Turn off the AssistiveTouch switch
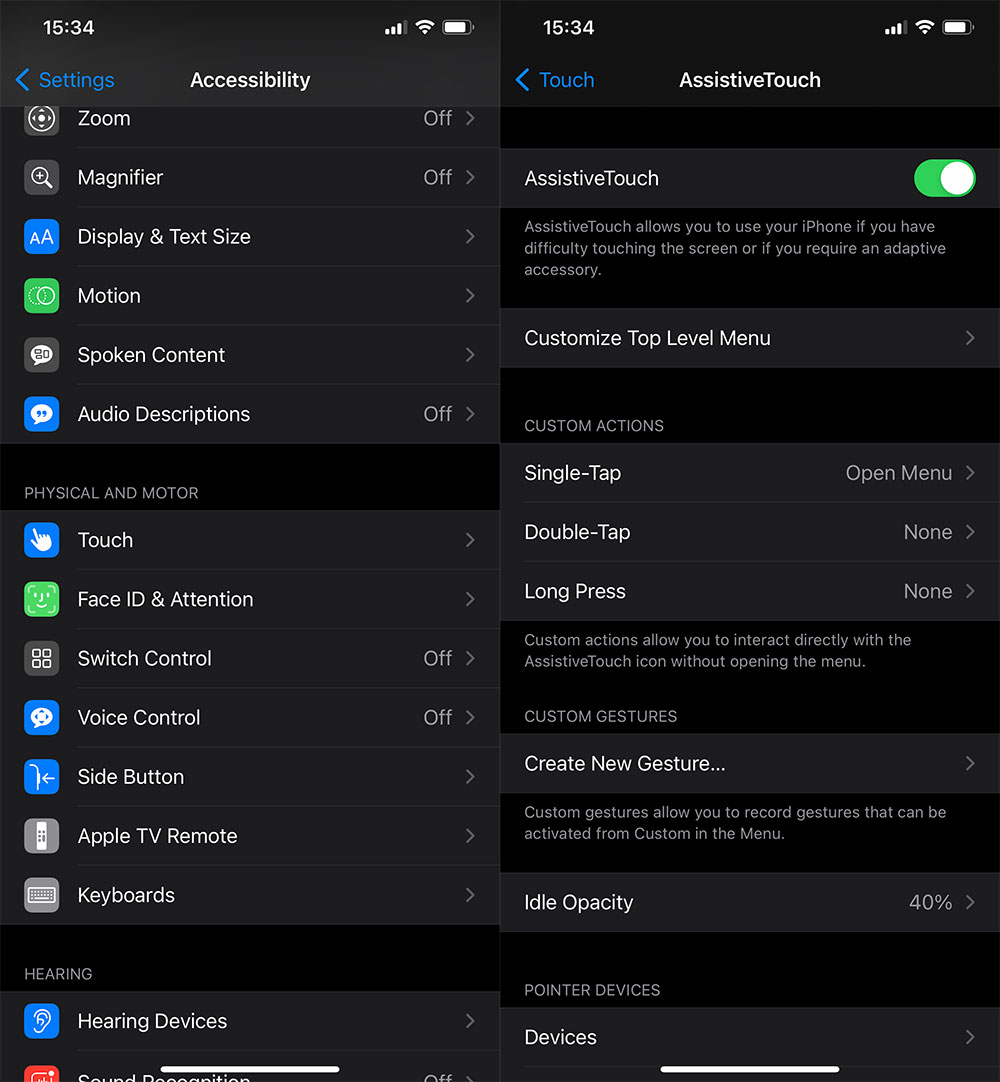The height and width of the screenshot is (1082, 1000). click(944, 178)
